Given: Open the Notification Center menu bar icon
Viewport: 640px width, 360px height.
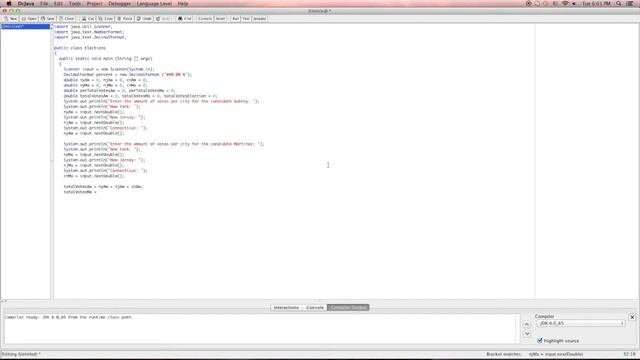Looking at the screenshot, I should pyautogui.click(x=630, y=3).
